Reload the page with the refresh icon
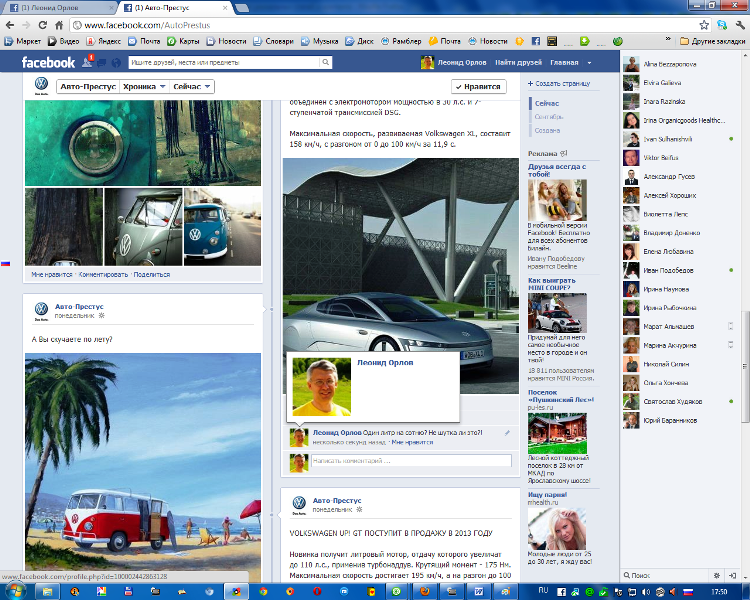Image resolution: width=750 pixels, height=600 pixels. pyautogui.click(x=43, y=25)
